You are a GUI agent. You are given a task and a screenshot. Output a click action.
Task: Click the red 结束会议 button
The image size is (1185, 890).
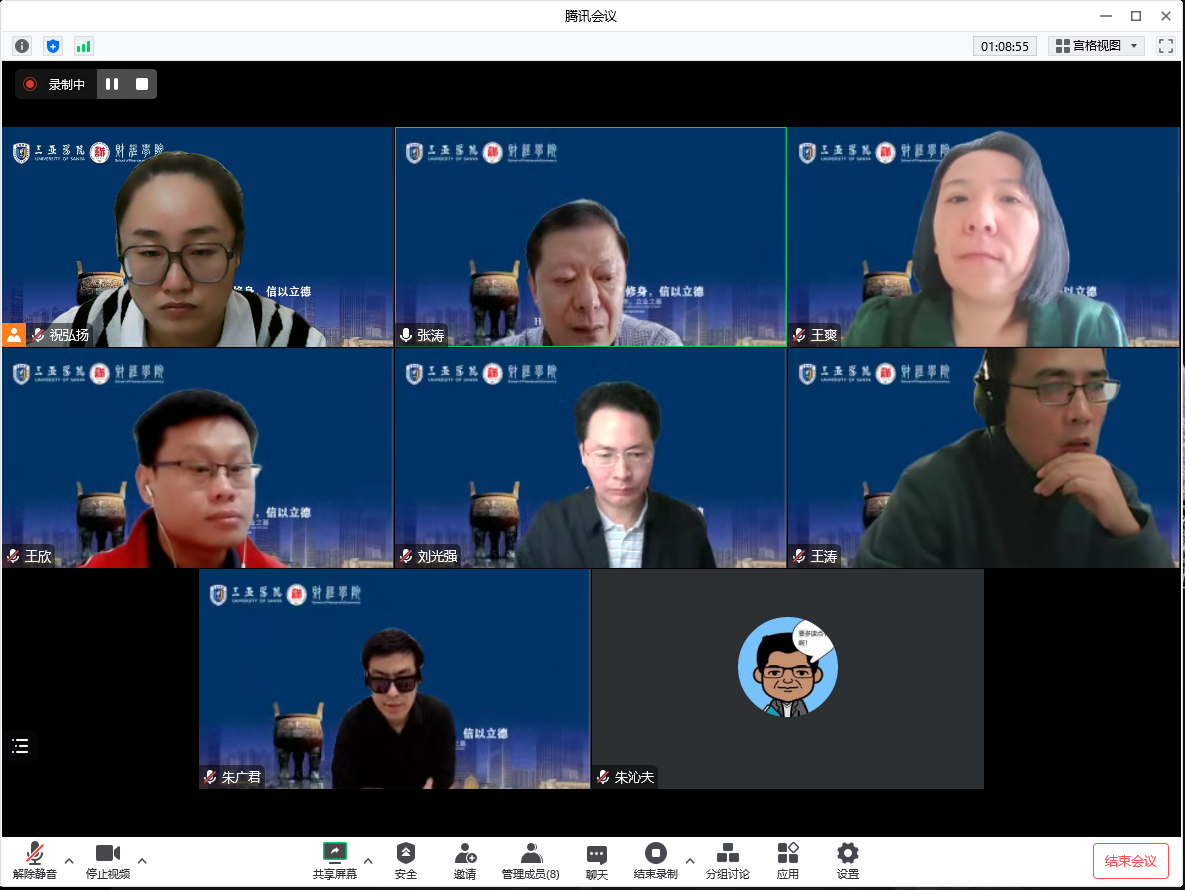[x=1130, y=861]
